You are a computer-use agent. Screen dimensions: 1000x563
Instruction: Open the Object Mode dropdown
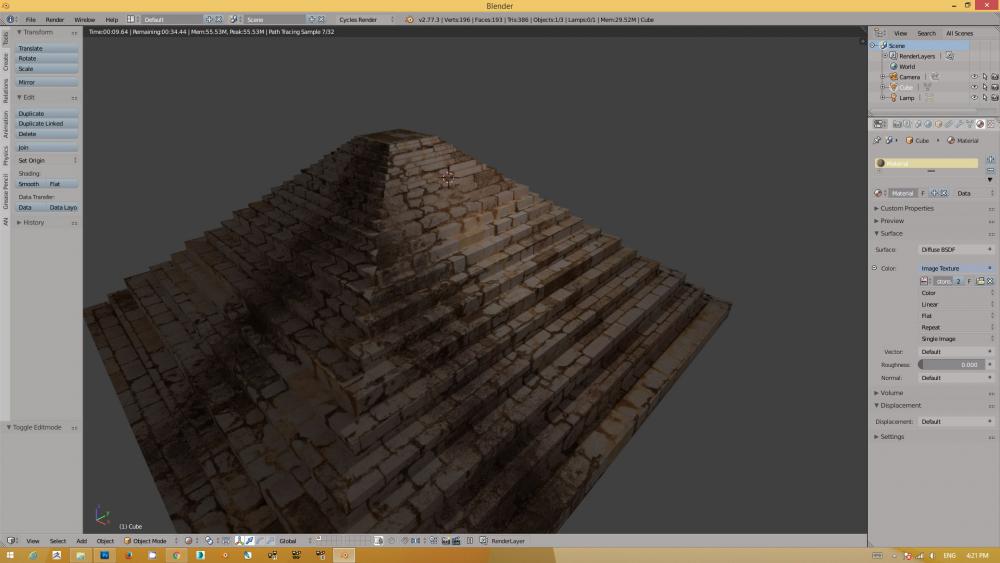tap(148, 541)
